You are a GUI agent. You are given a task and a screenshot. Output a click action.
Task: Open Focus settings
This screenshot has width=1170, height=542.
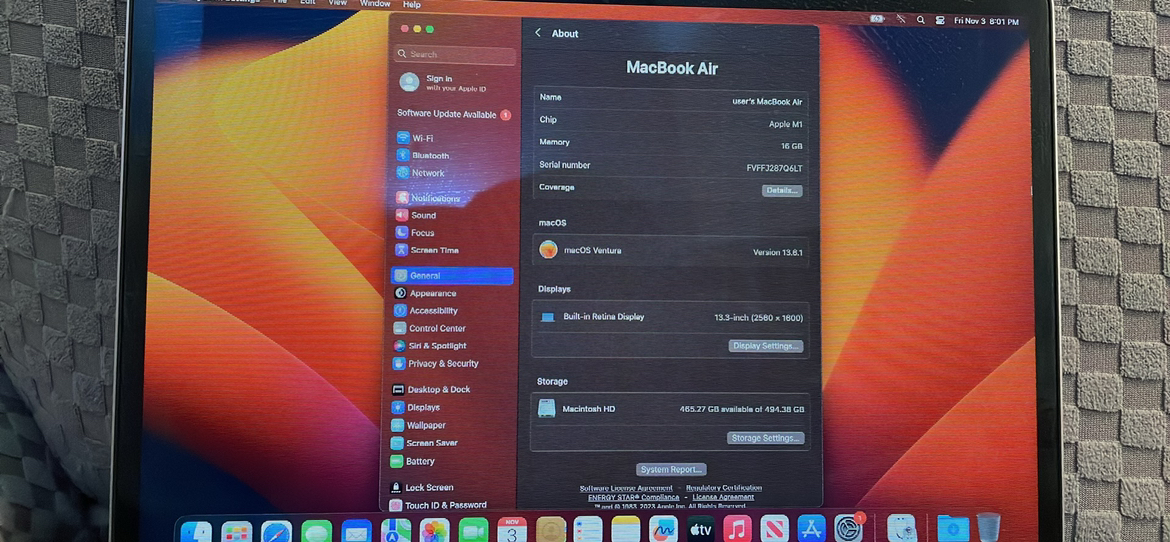(414, 233)
